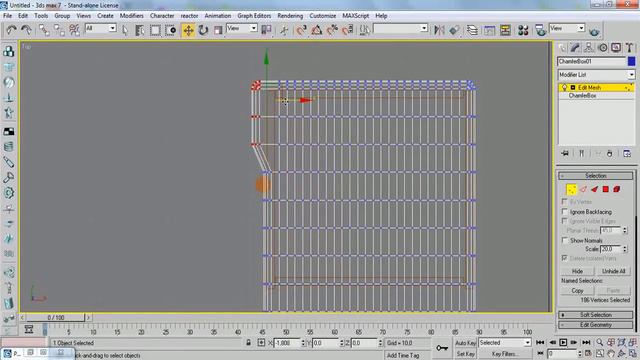Click the object color blue swatch

point(631,61)
